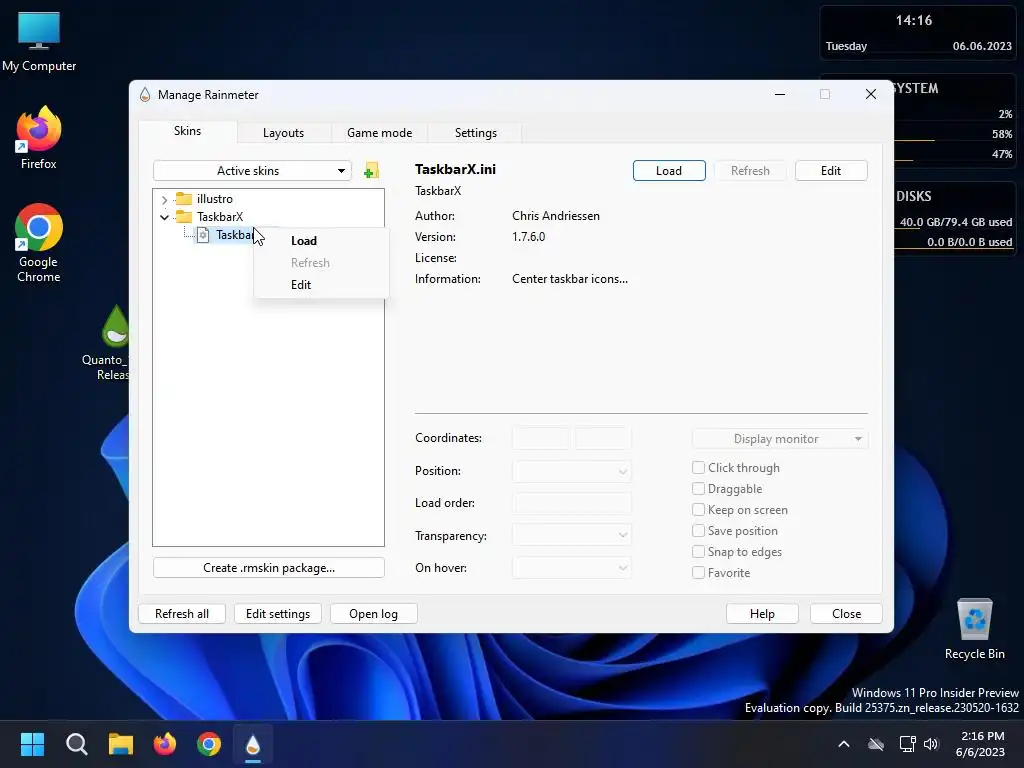
Task: Click the Rainmeter taskbar icon
Action: [x=253, y=744]
